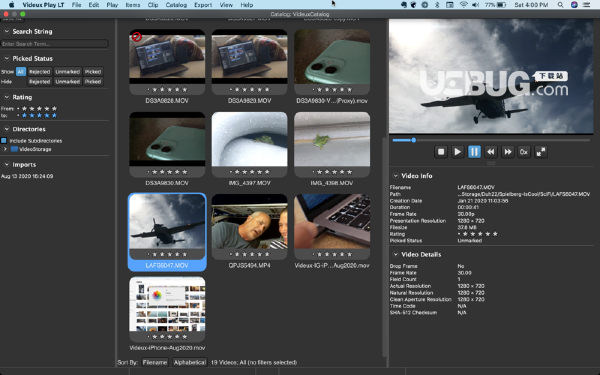Toggle Show Picked filter
The height and width of the screenshot is (375, 600).
click(93, 72)
